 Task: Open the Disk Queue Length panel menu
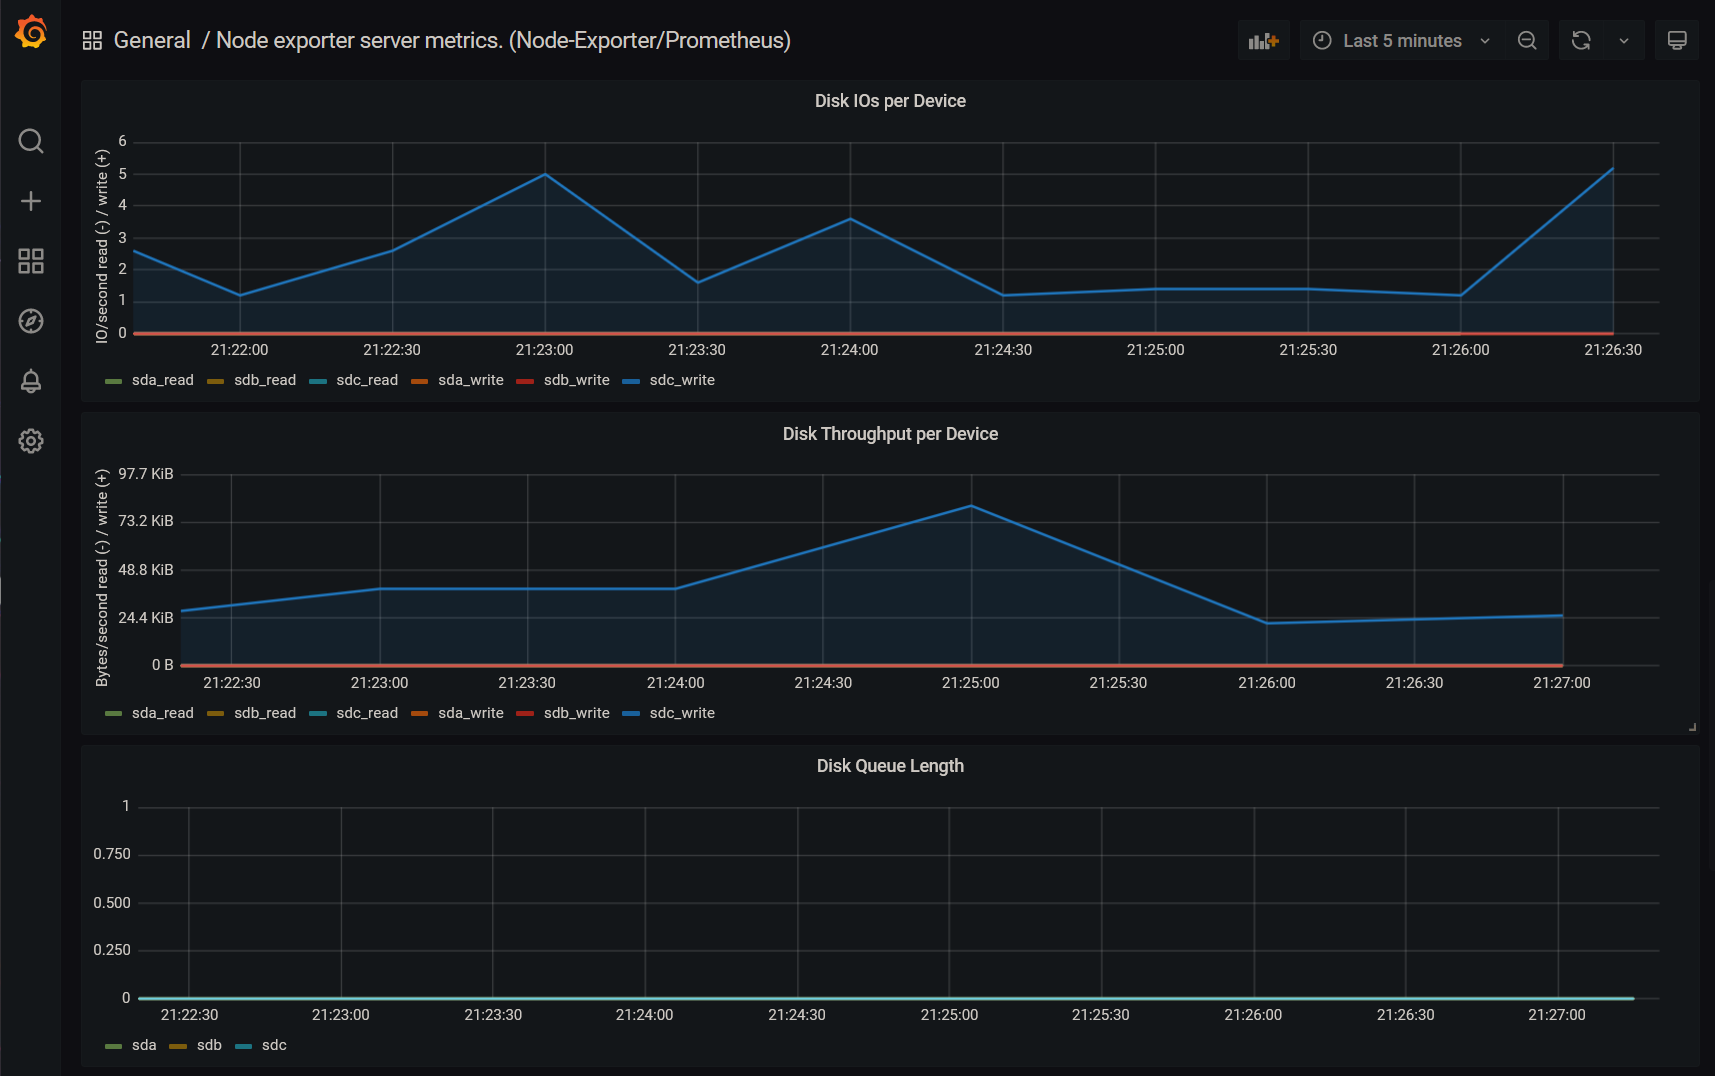(890, 766)
